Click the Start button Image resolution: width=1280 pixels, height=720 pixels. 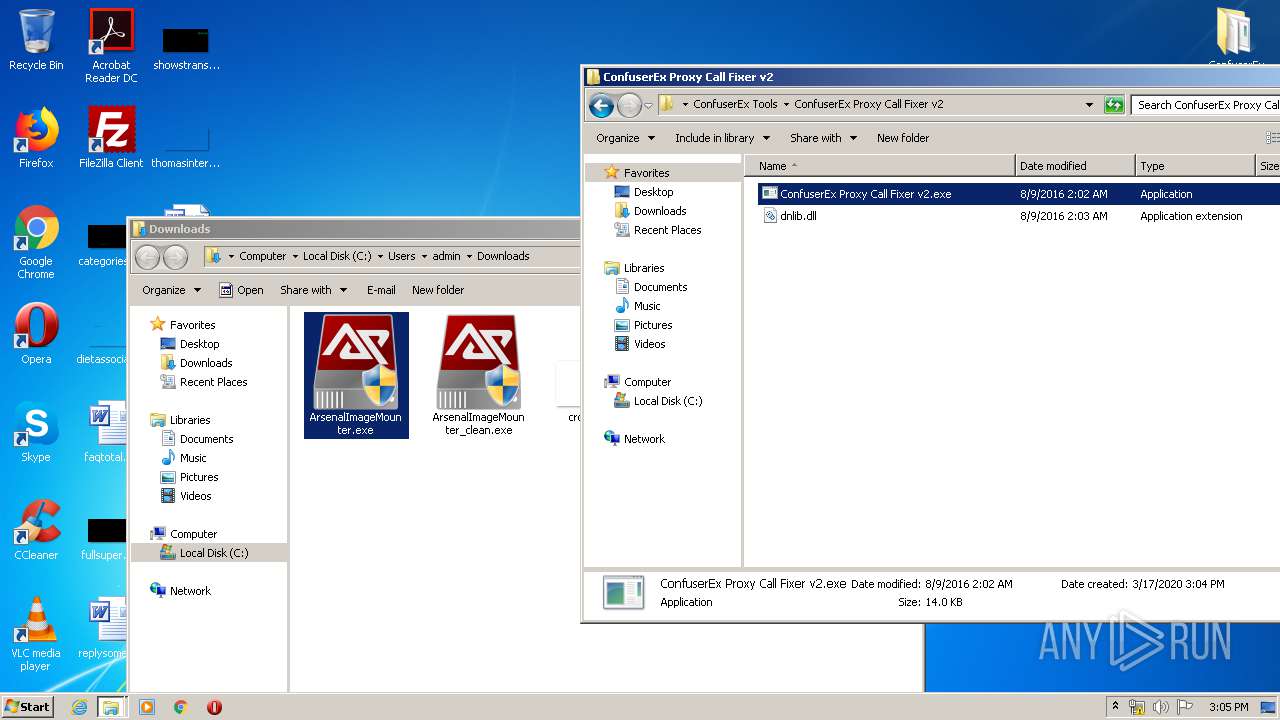coord(28,706)
